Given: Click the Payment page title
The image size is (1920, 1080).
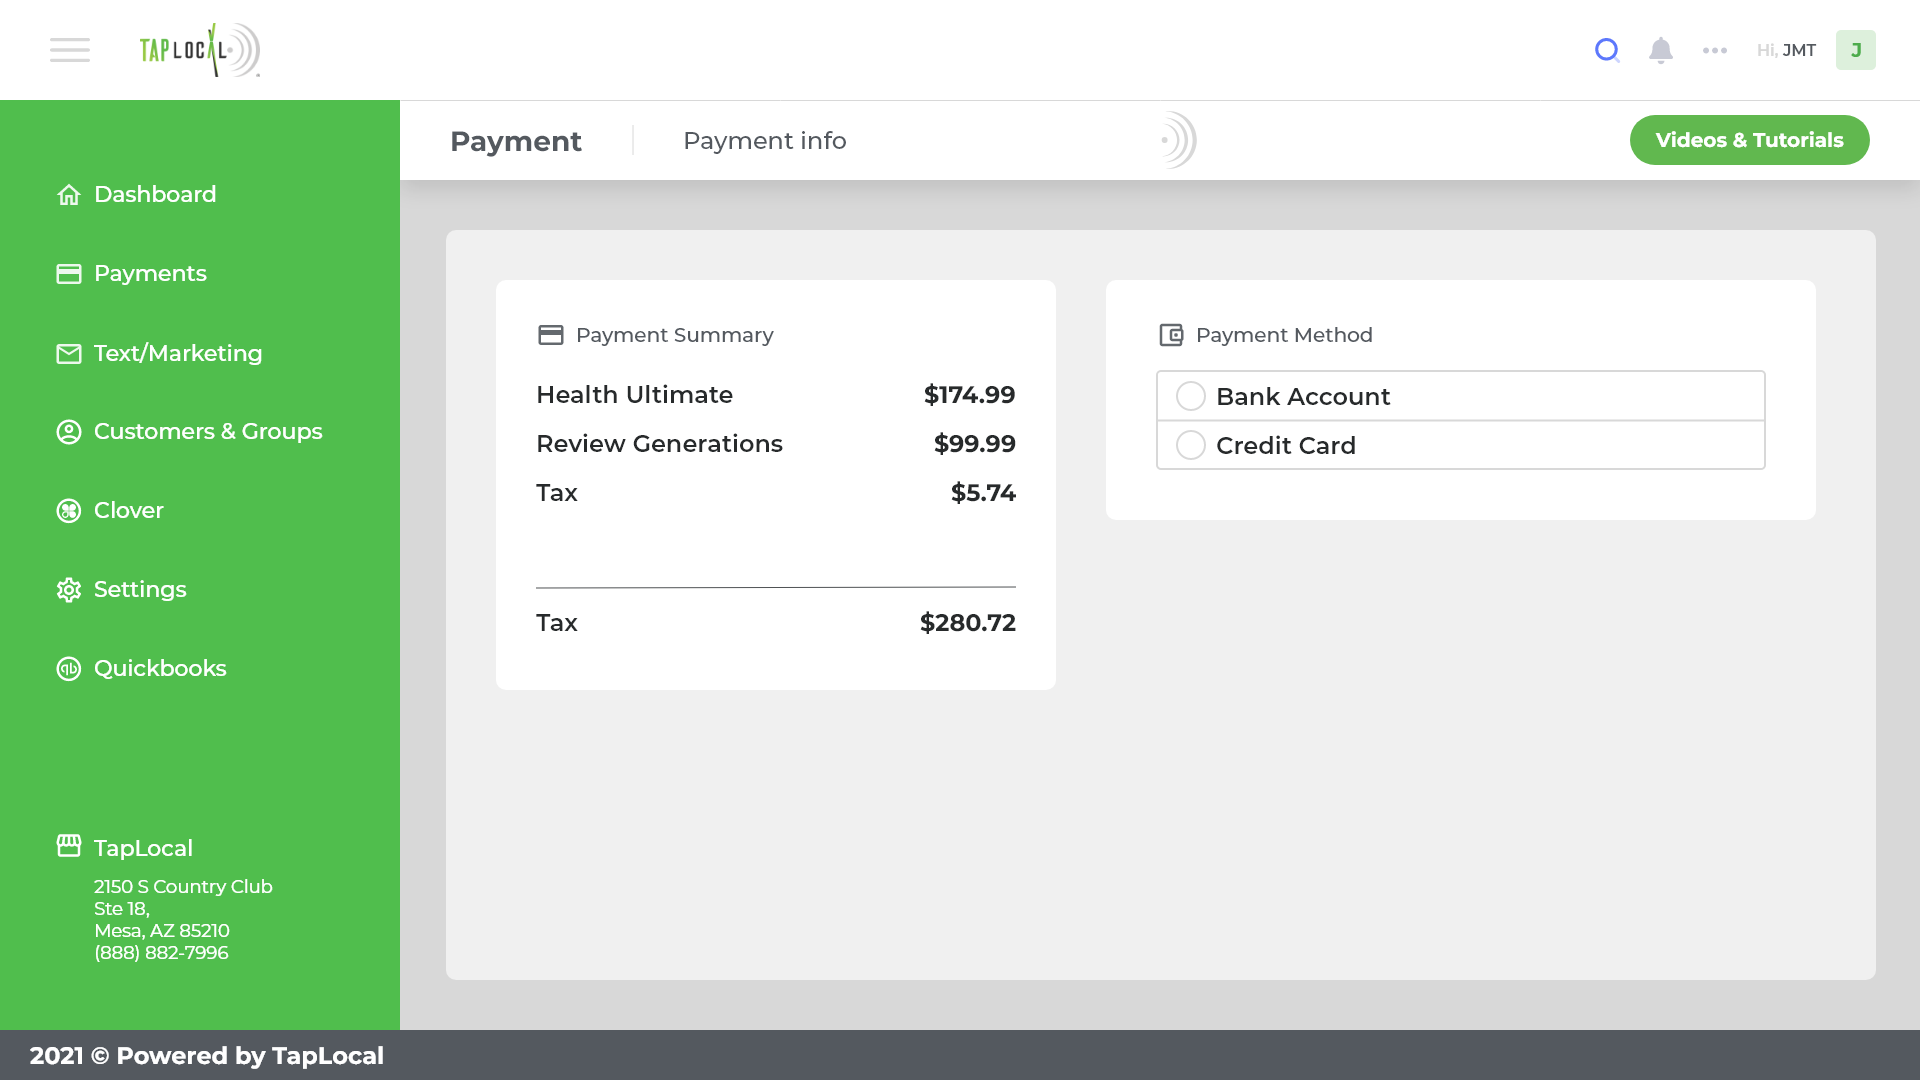Looking at the screenshot, I should (x=516, y=141).
